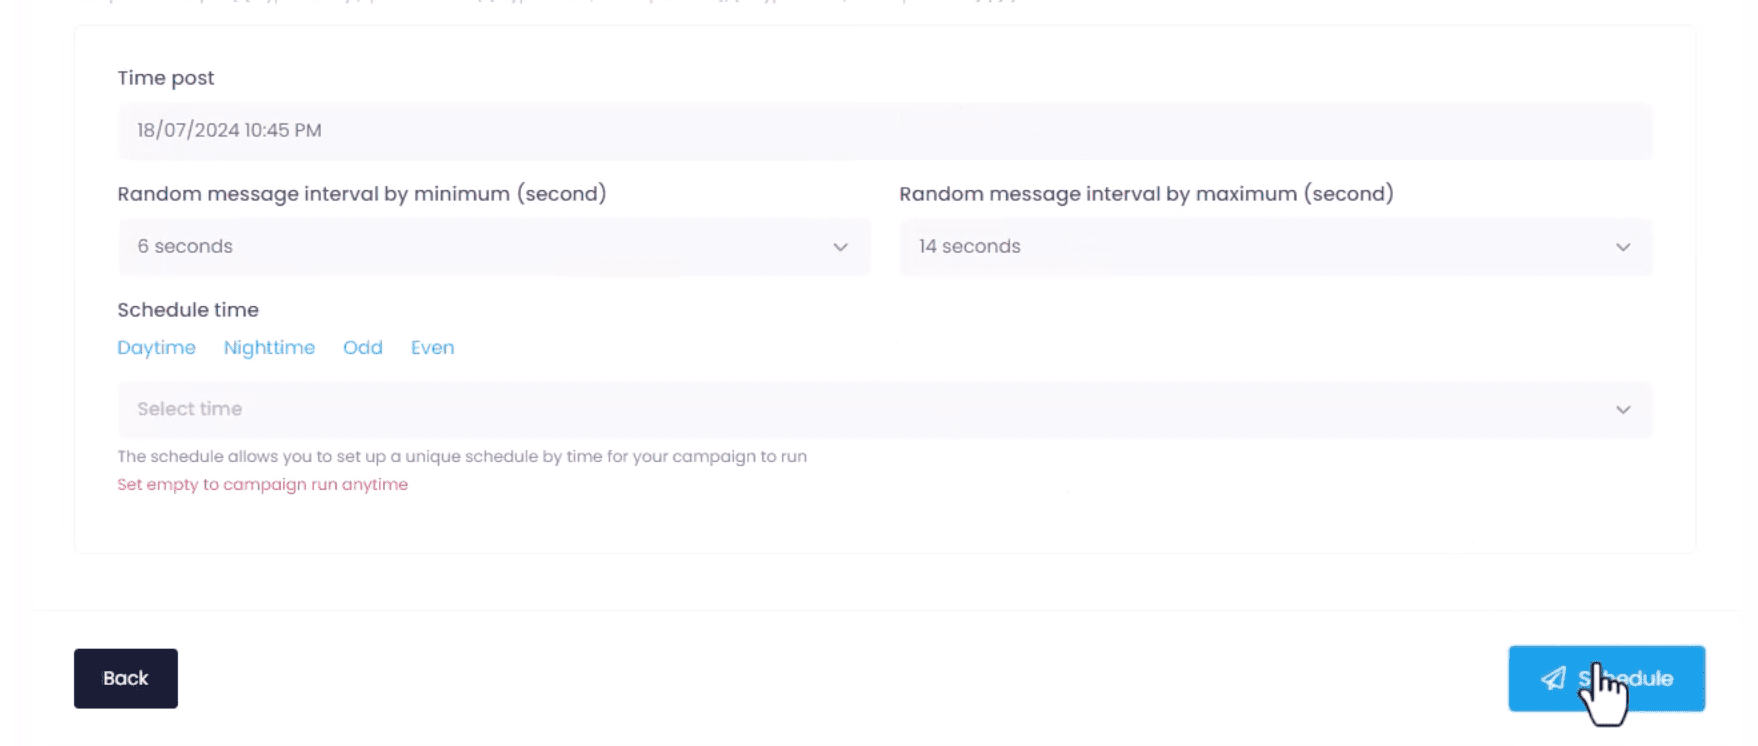This screenshot has height=746, width=1758.
Task: Click the paper plane icon on Schedule button
Action: (x=1553, y=679)
